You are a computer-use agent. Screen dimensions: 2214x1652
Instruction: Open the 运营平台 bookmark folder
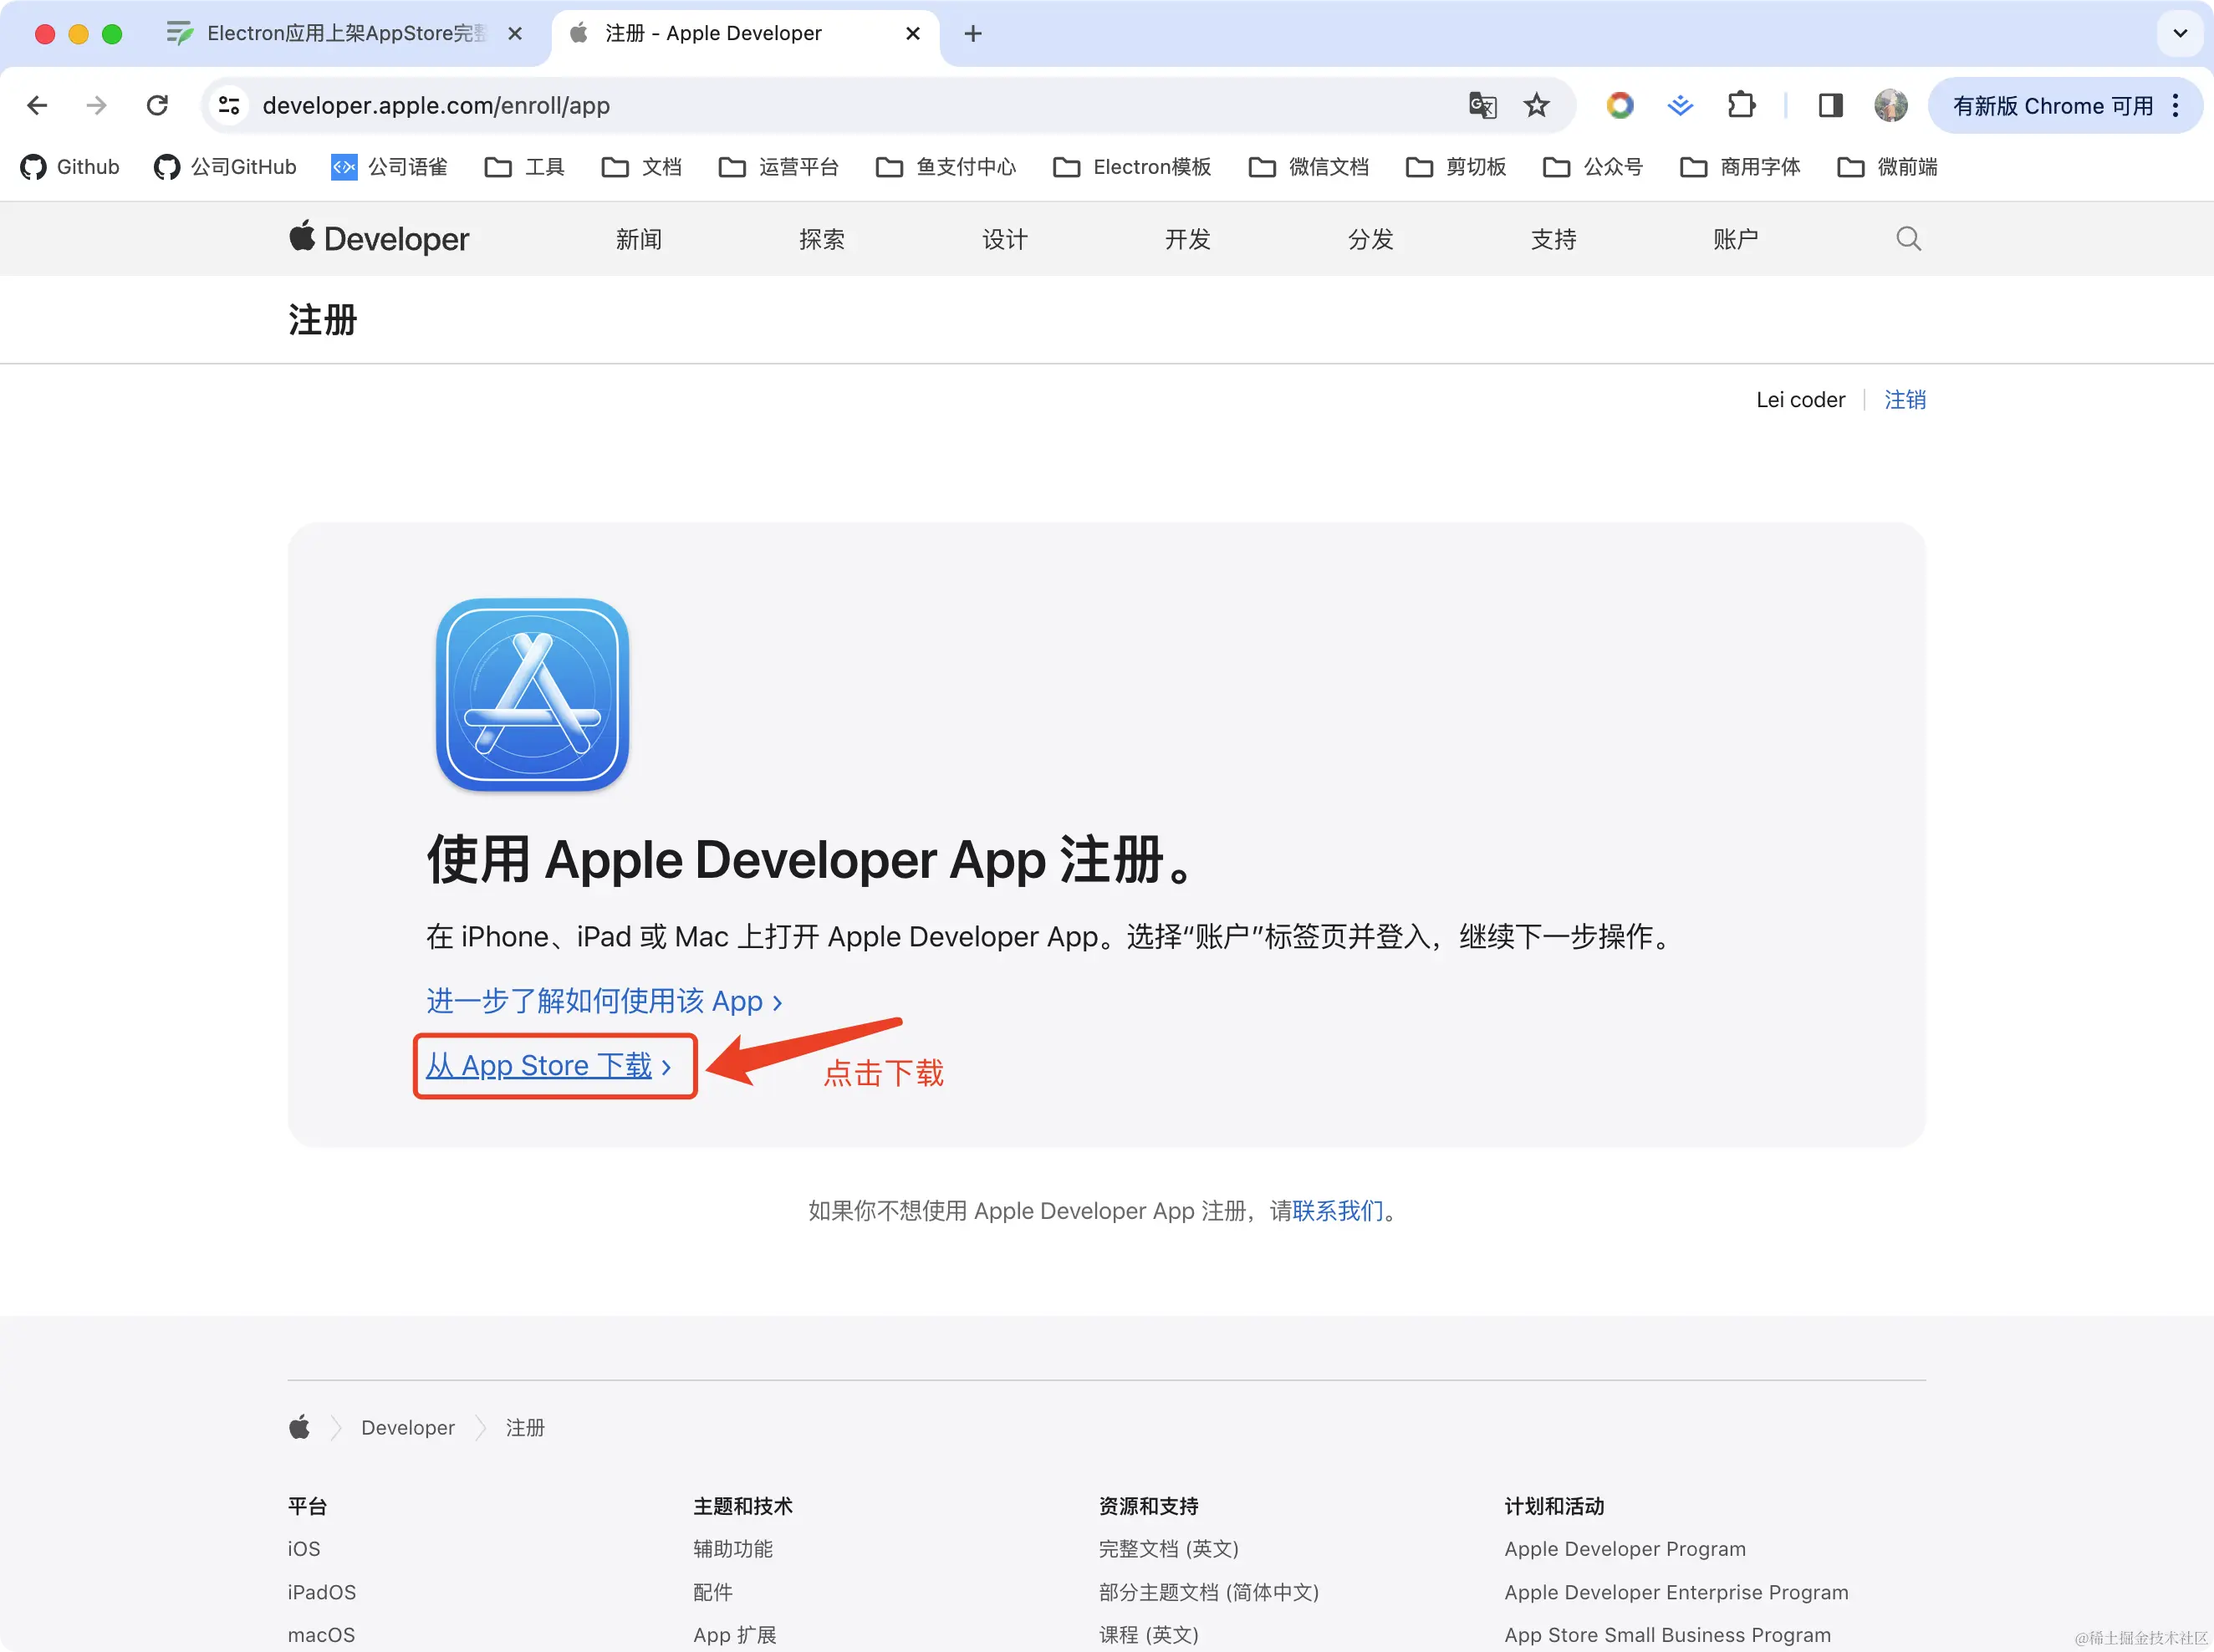(779, 167)
